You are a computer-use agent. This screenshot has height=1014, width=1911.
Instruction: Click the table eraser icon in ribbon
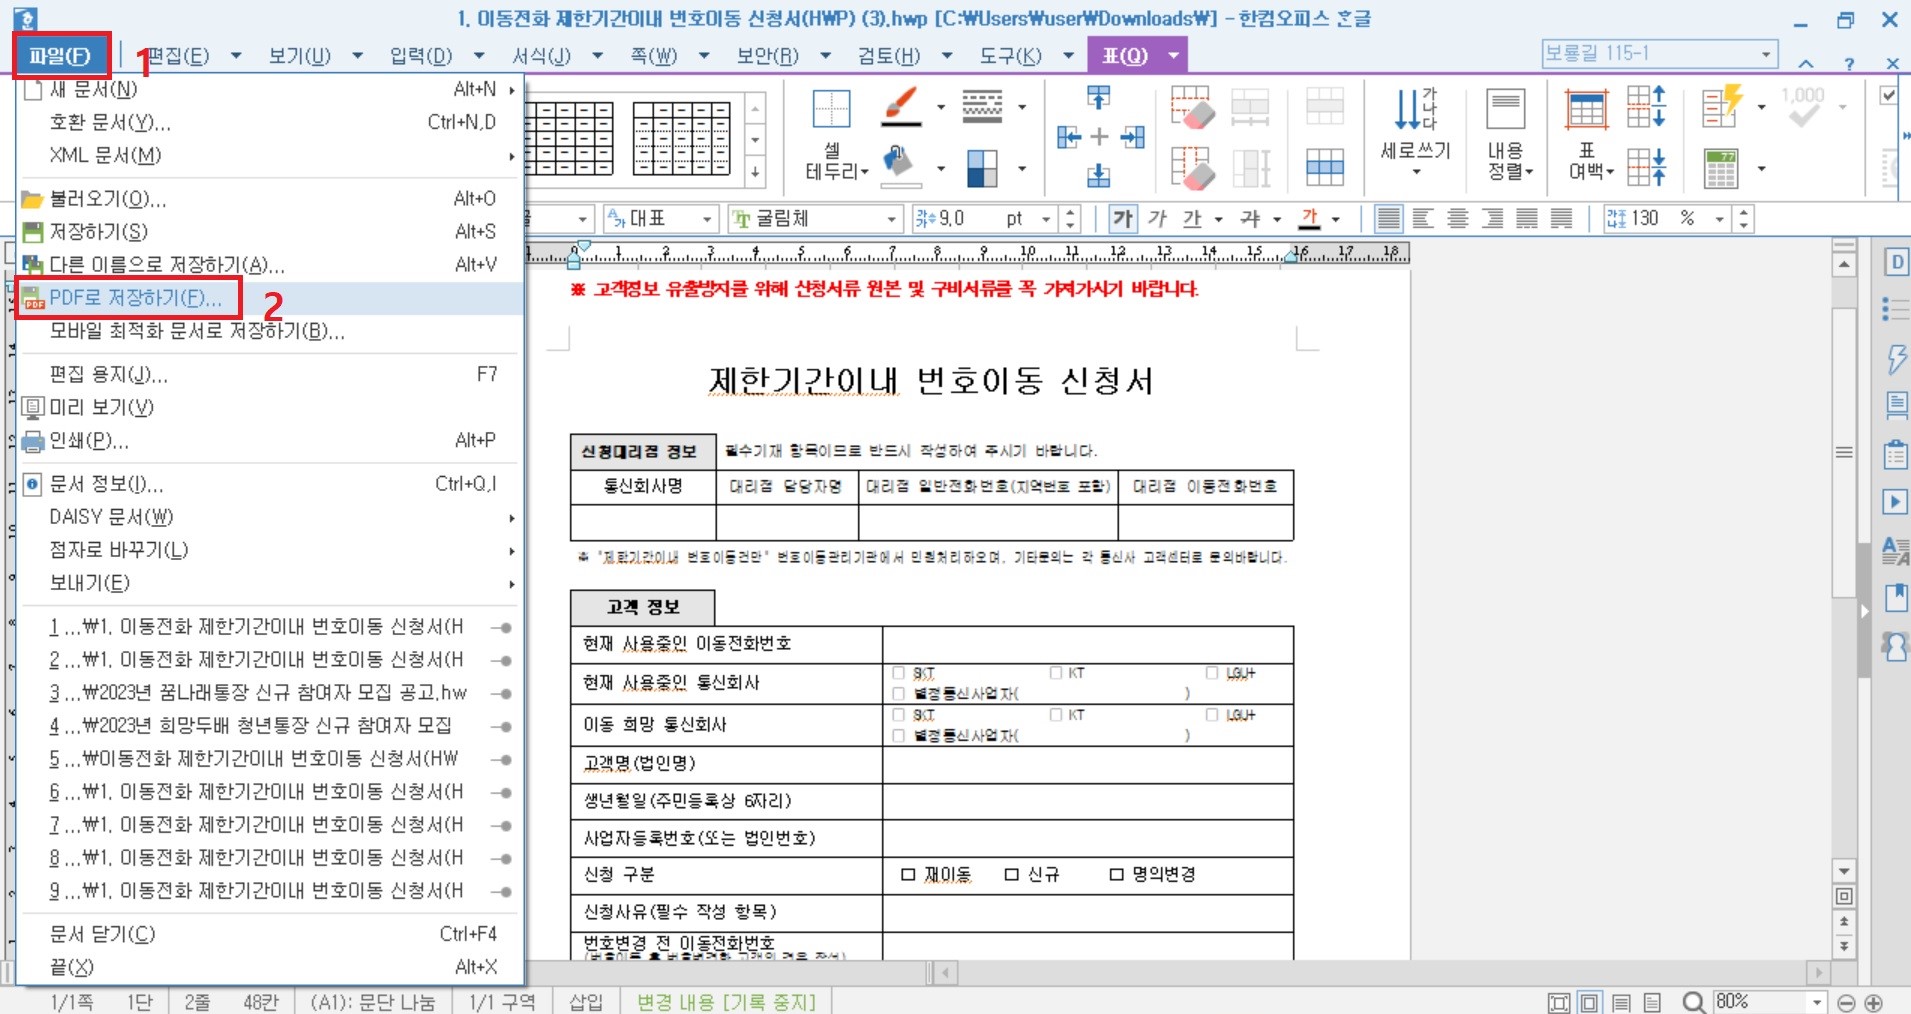(x=1192, y=106)
